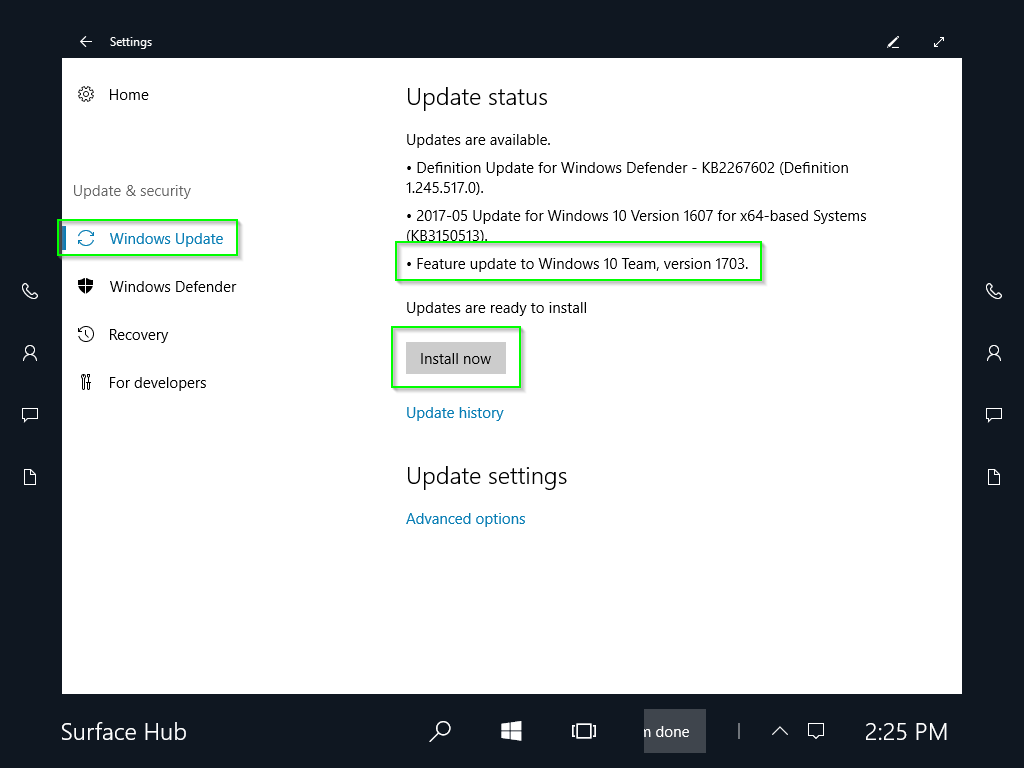Screen dimensions: 1024x768
Task: Click the Windows Update refresh icon
Action: (86, 238)
